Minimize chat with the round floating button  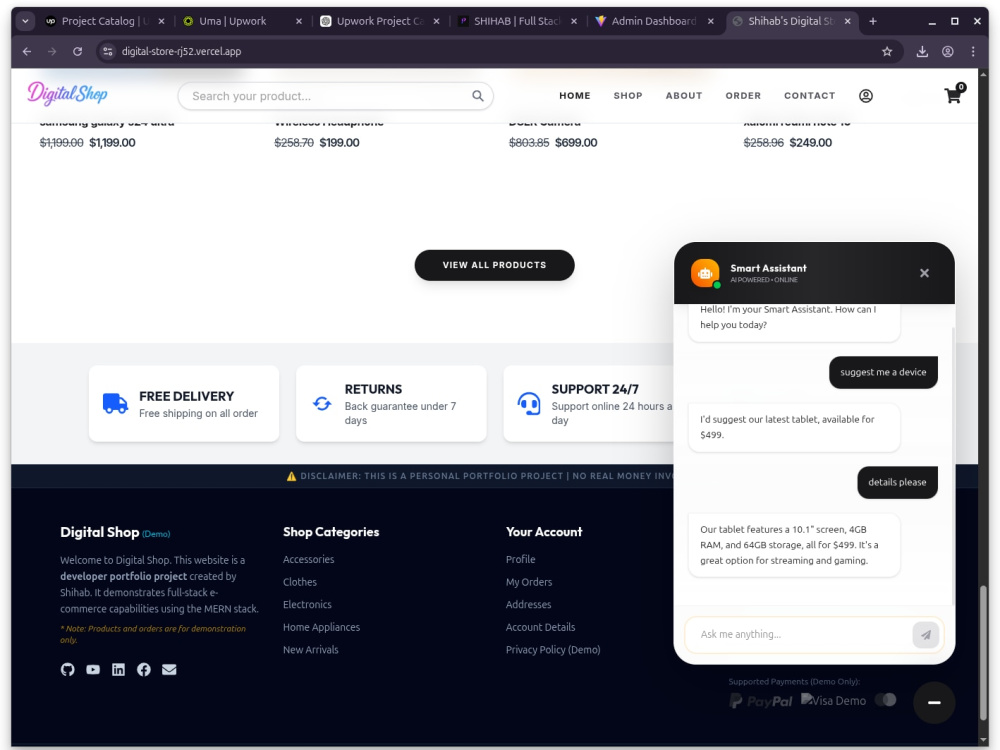tap(934, 702)
